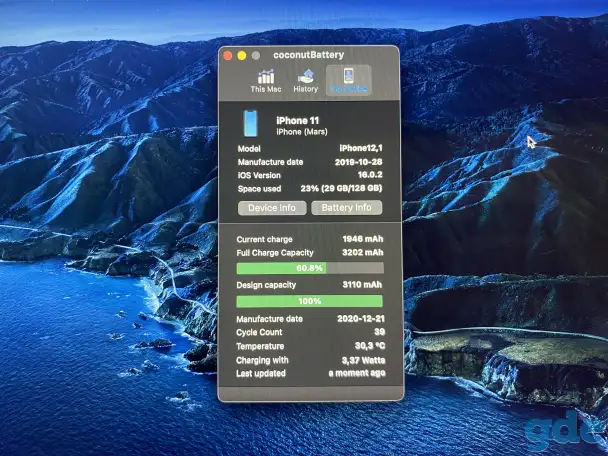Click the coconutBattery window title

(308, 55)
